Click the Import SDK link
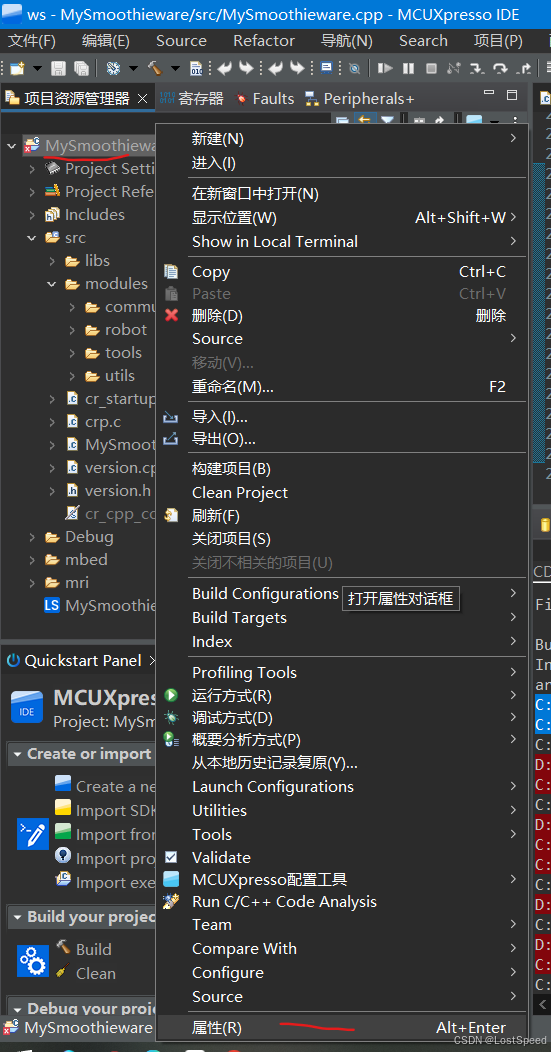 click(x=115, y=810)
